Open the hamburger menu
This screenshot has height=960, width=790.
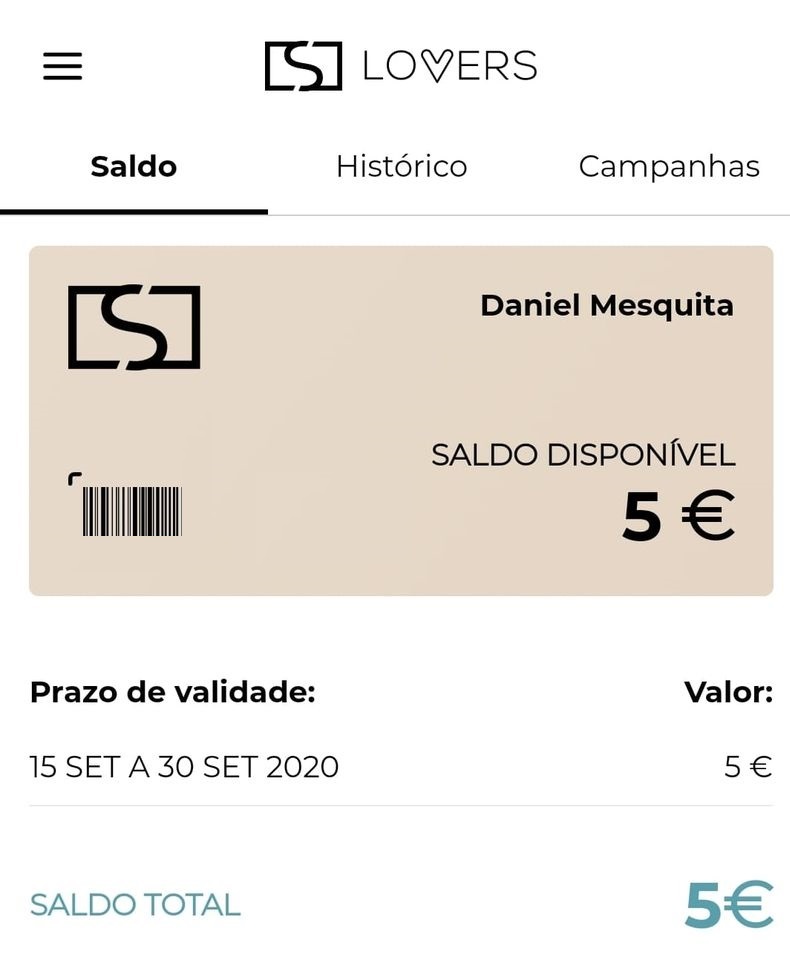click(x=62, y=66)
